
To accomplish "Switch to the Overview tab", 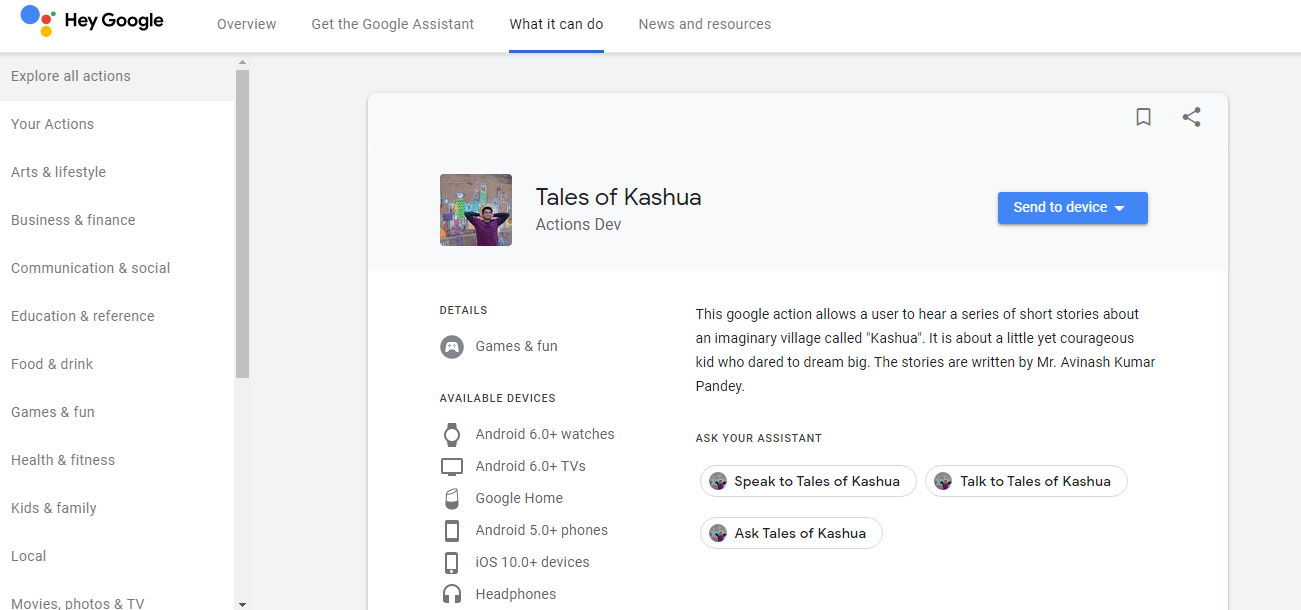I will [x=246, y=24].
